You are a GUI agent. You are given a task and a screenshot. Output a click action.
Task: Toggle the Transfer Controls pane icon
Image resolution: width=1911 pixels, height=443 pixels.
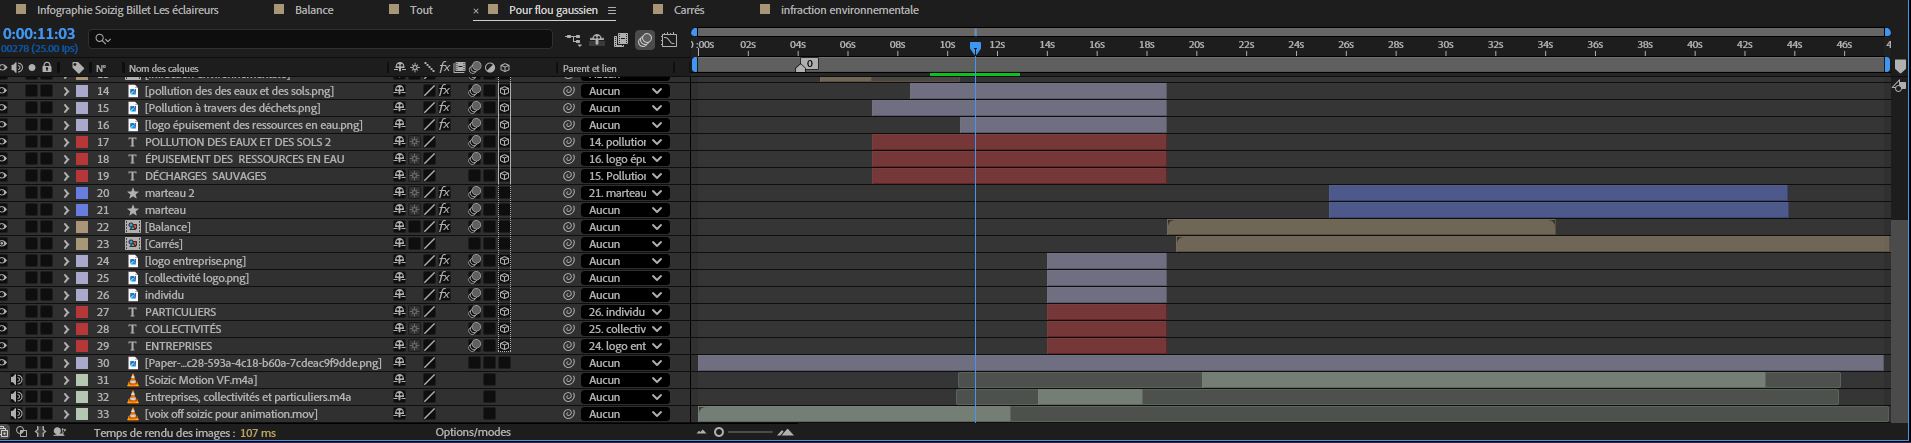tap(23, 432)
